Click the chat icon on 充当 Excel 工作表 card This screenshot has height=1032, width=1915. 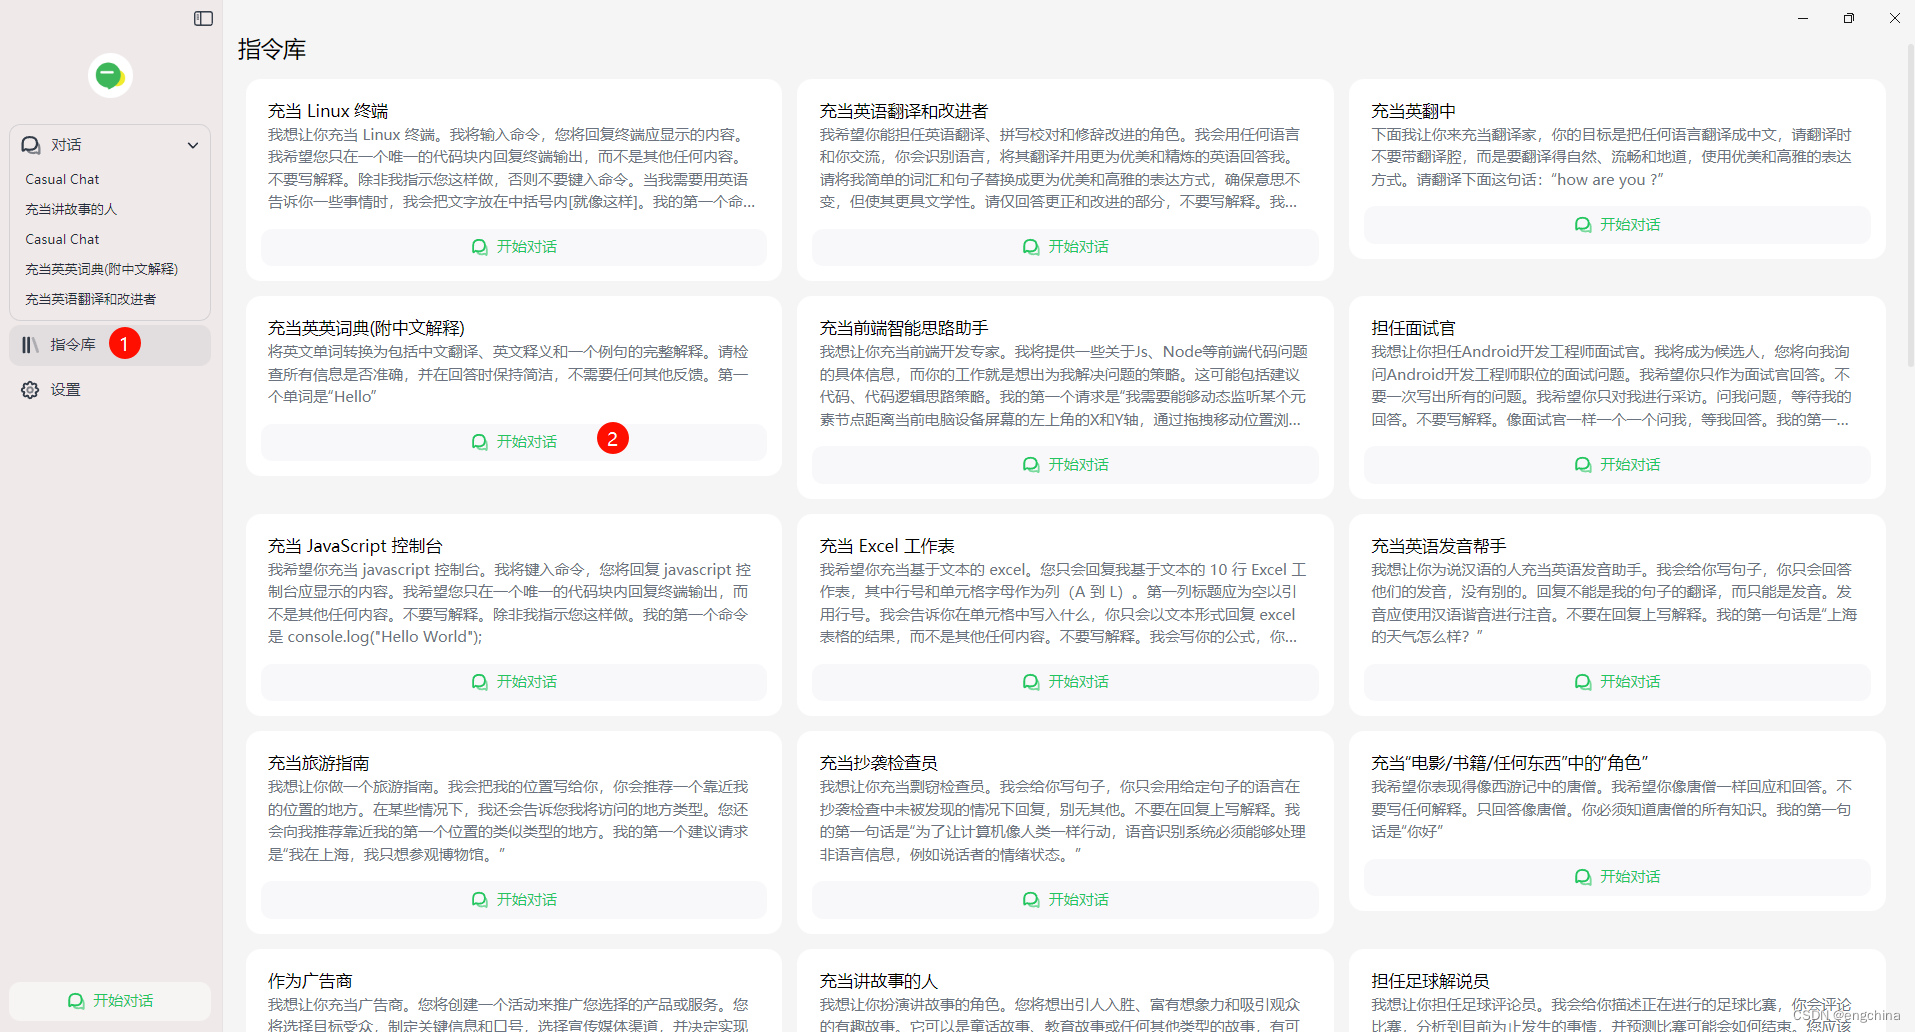coord(1031,682)
